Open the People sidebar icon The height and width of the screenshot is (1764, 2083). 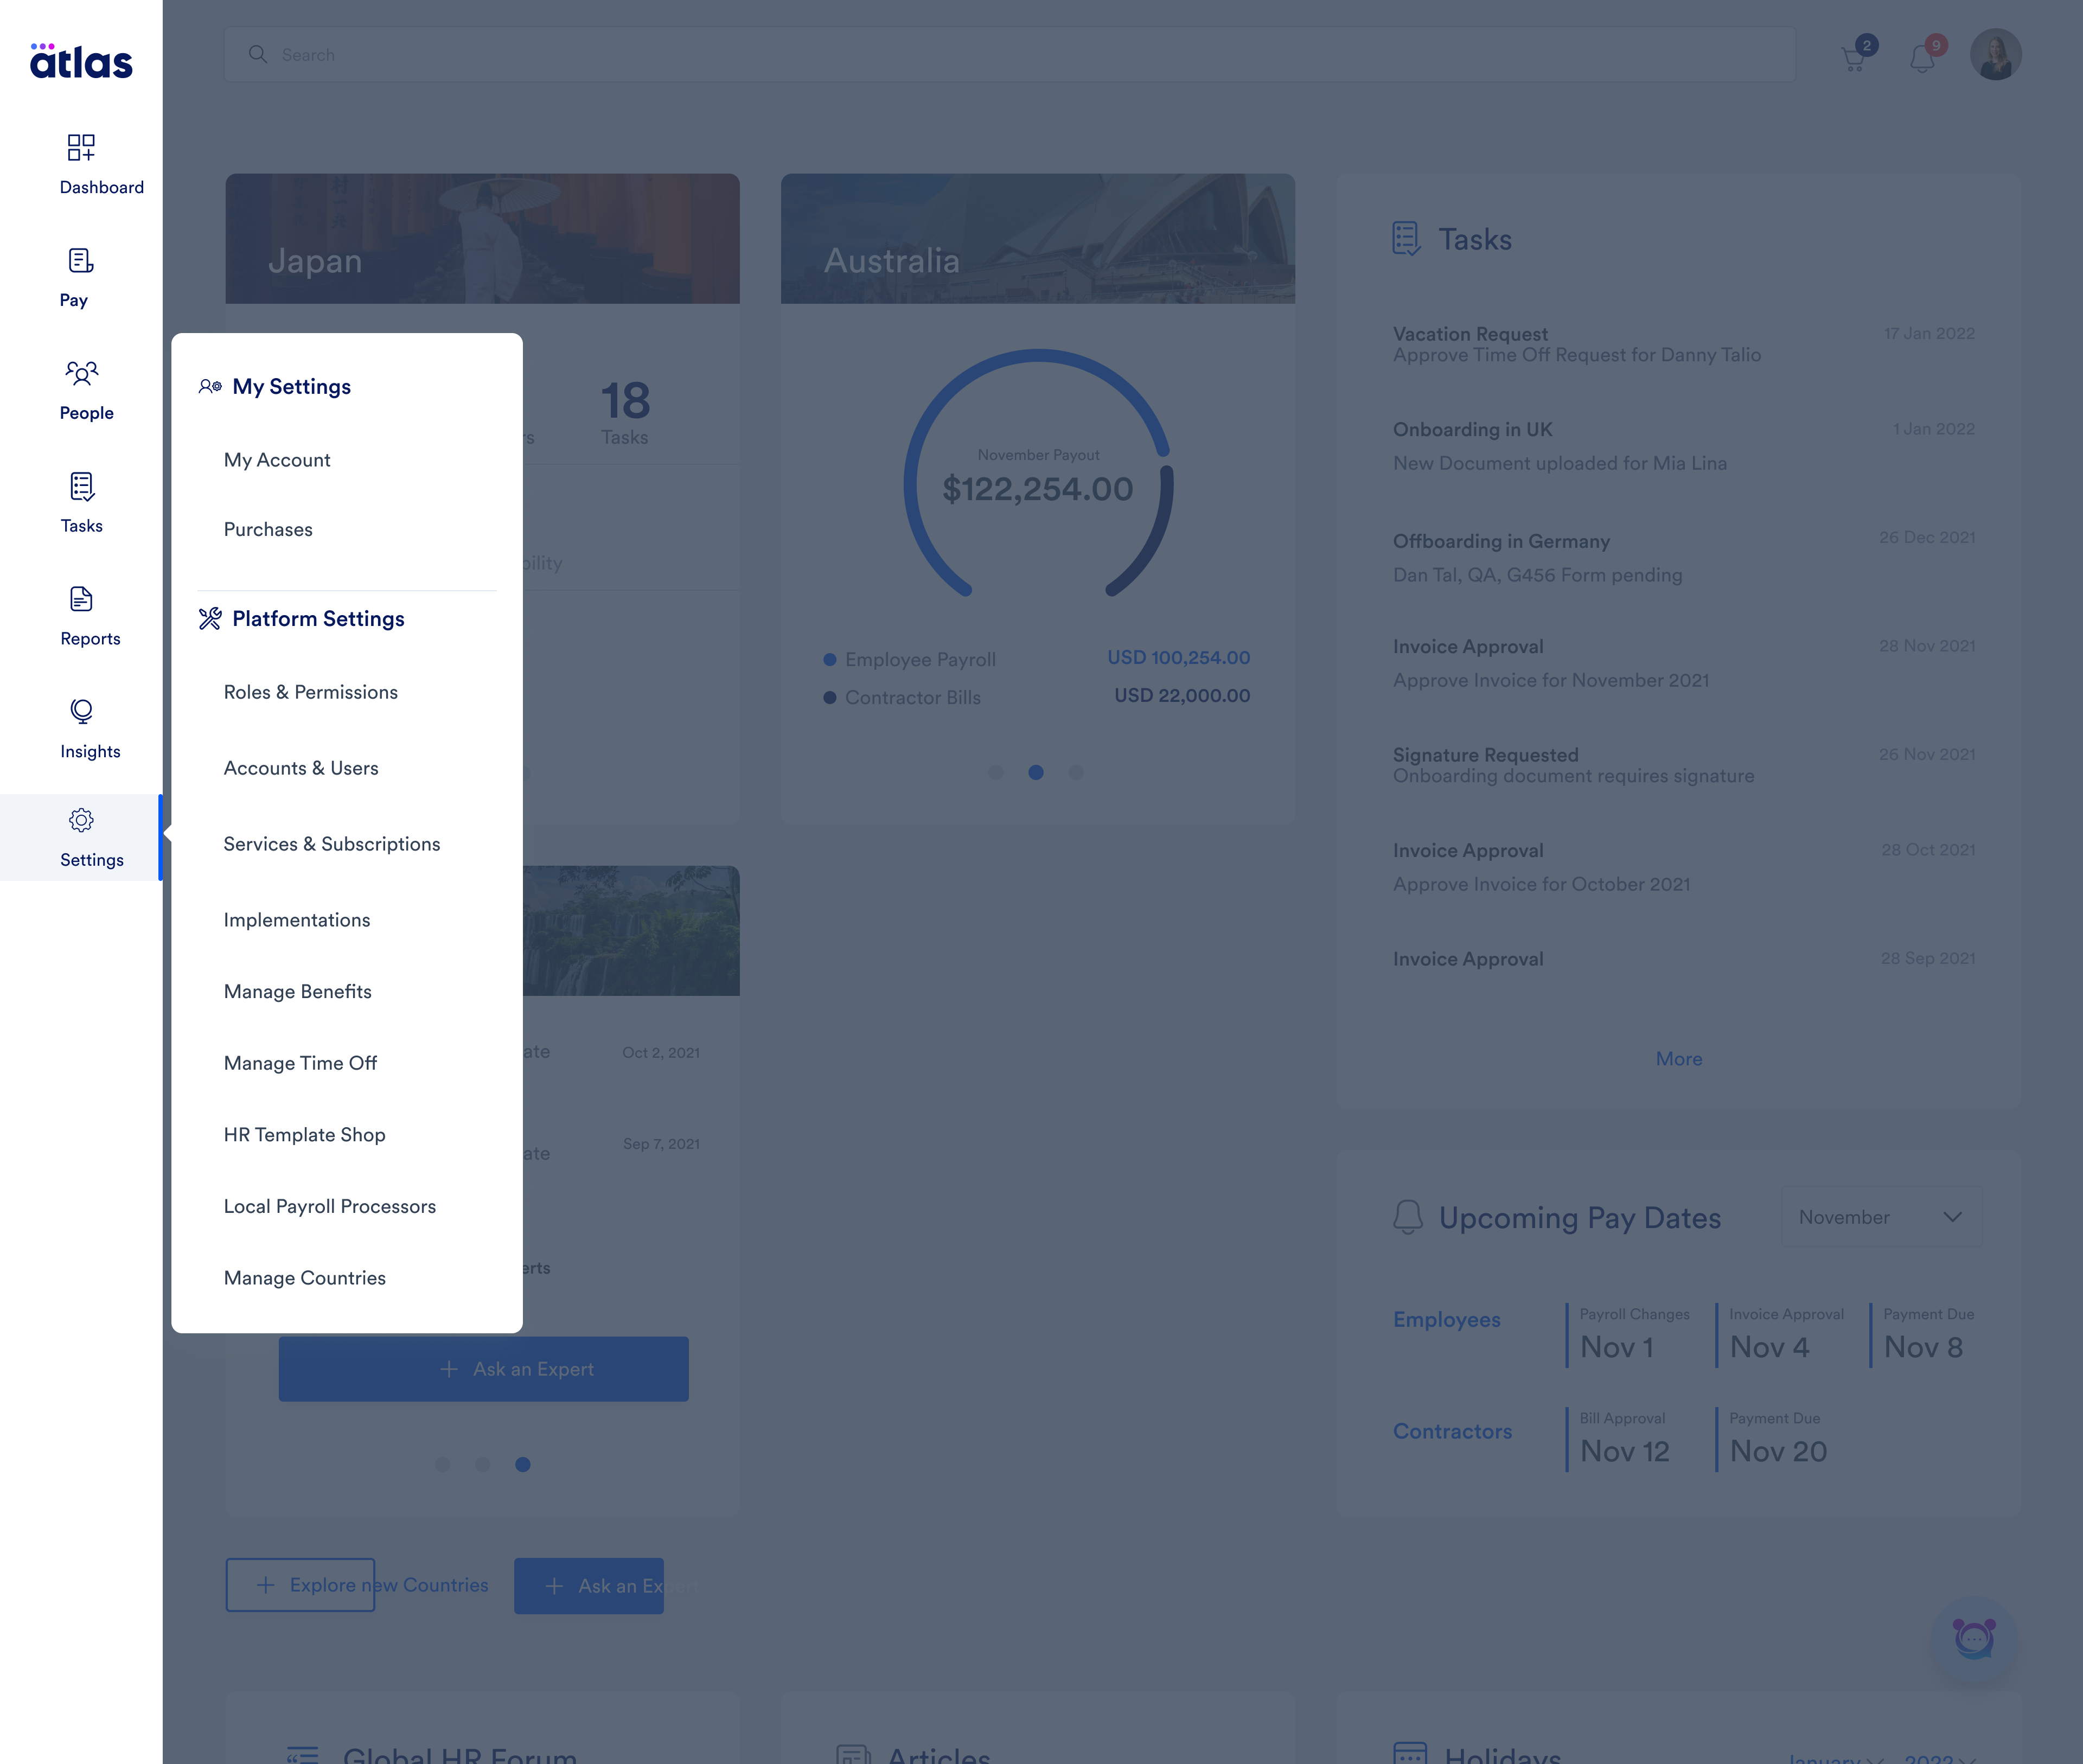click(x=81, y=374)
